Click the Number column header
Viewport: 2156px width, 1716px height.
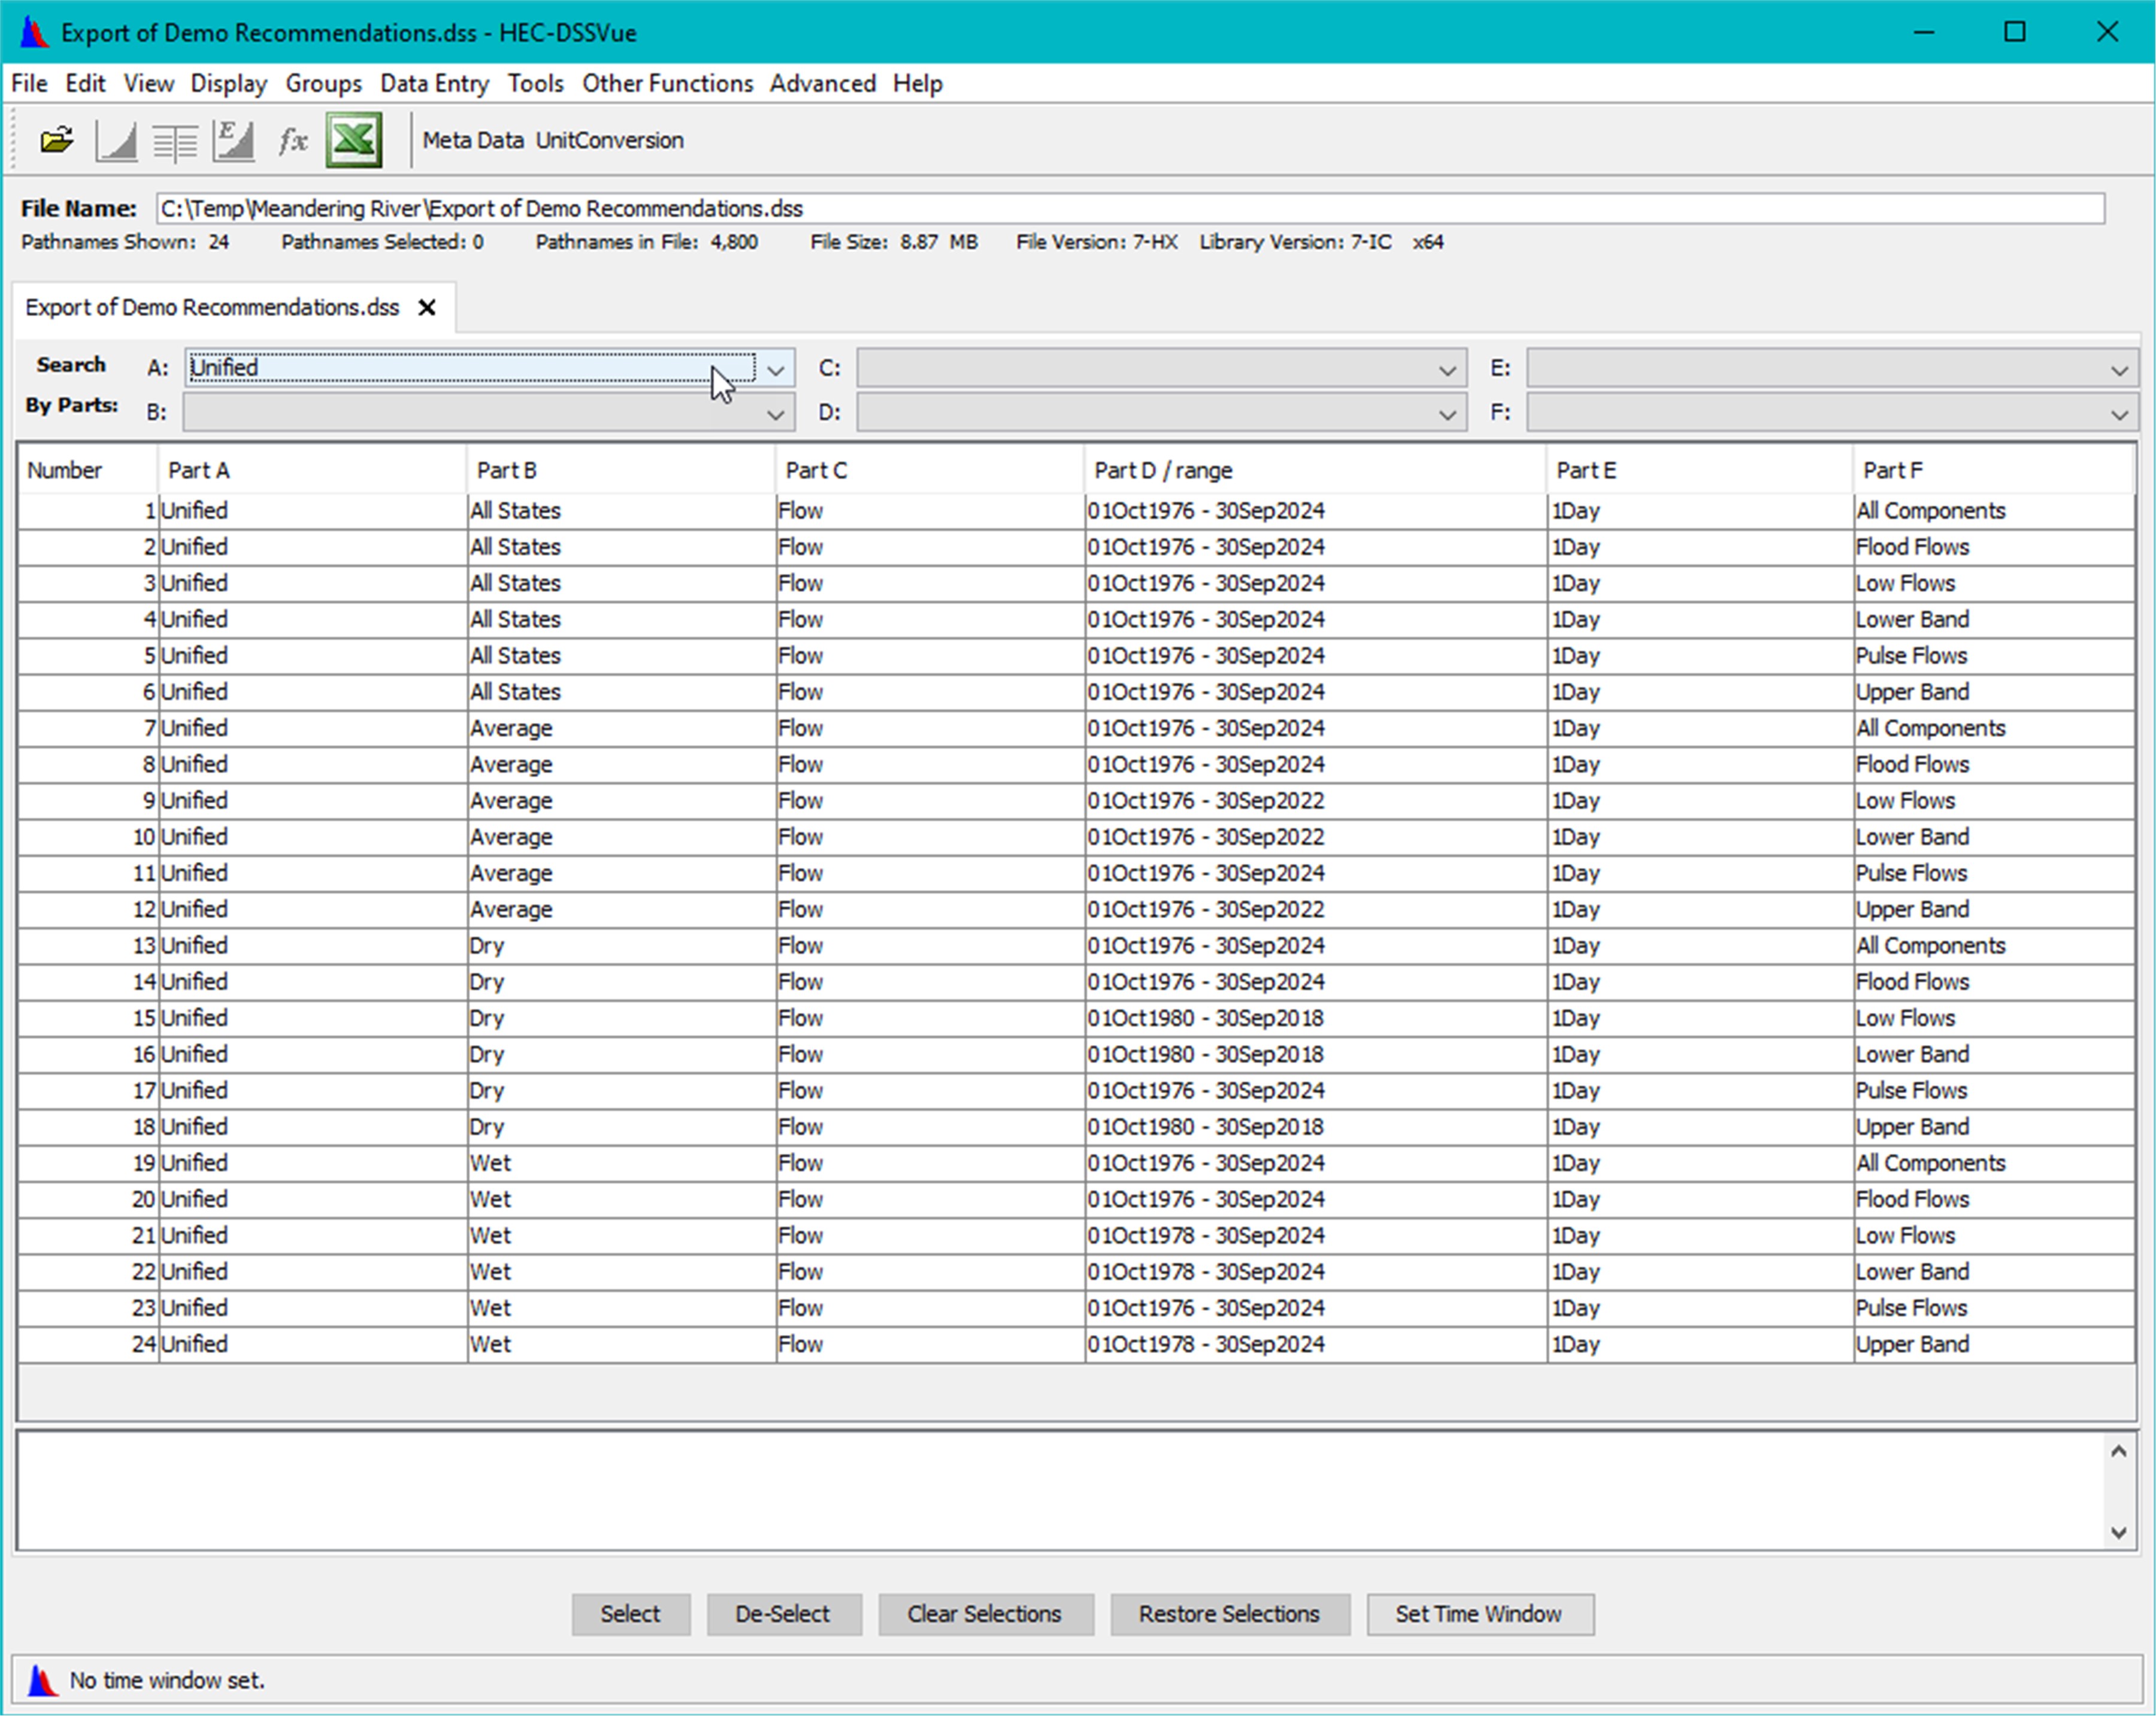87,470
